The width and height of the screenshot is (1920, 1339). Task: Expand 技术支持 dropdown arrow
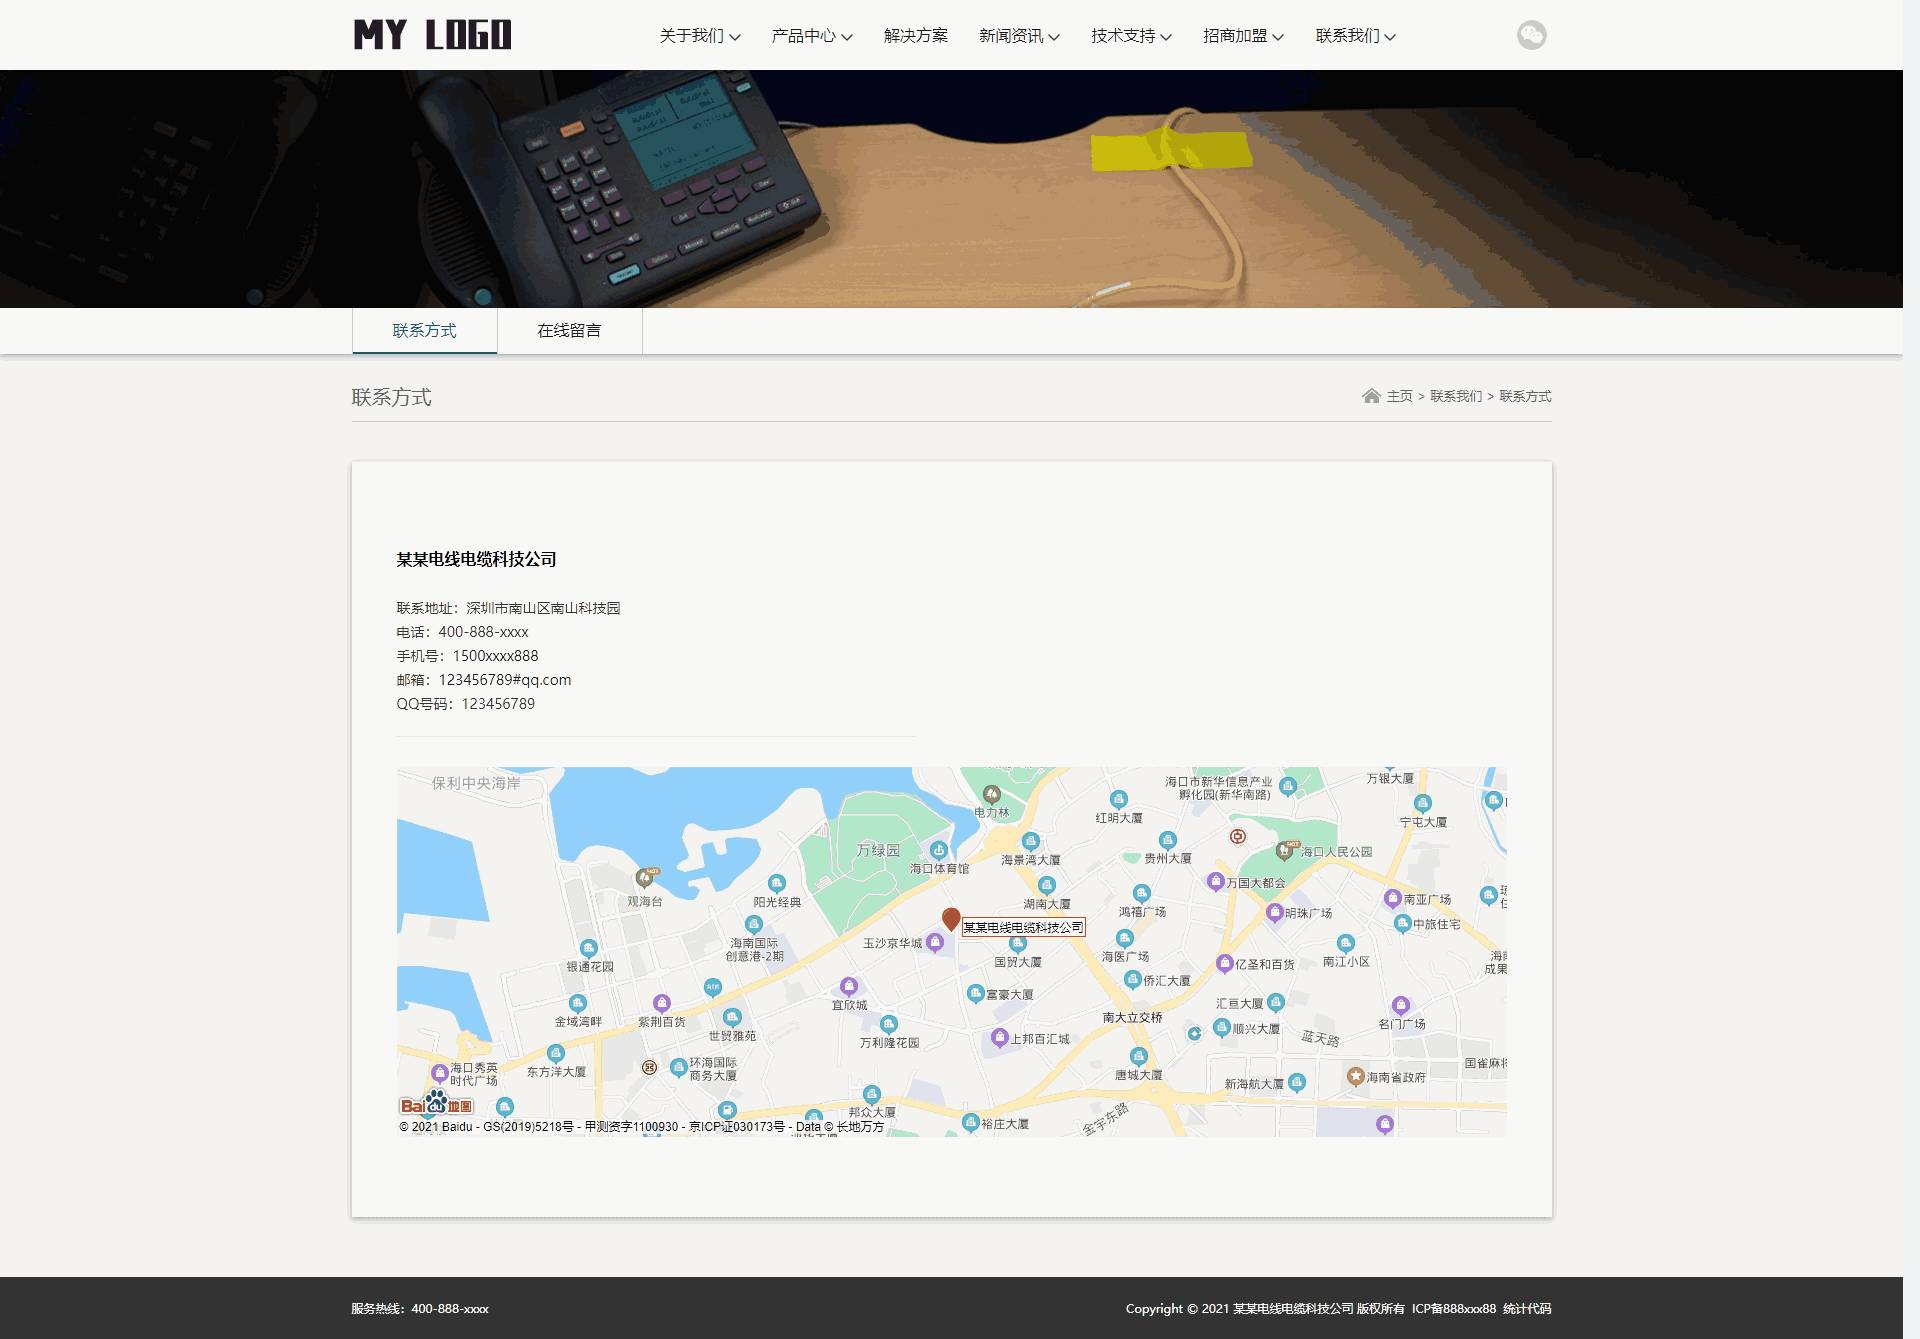click(1166, 37)
